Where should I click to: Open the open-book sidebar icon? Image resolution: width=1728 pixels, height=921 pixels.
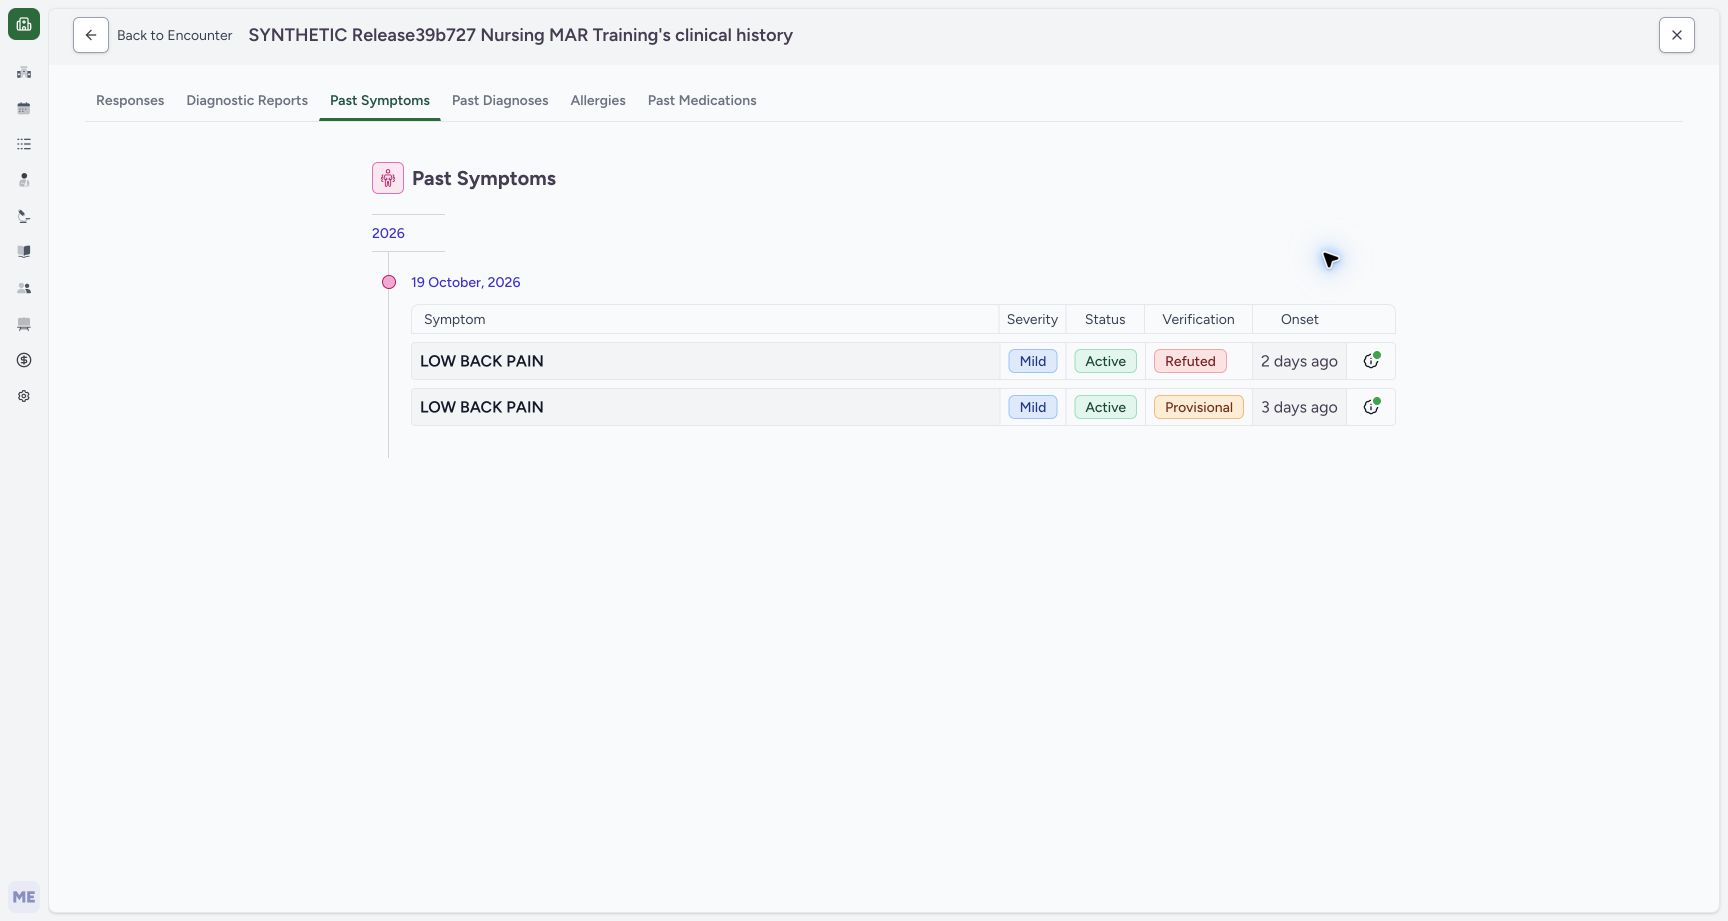(x=24, y=252)
